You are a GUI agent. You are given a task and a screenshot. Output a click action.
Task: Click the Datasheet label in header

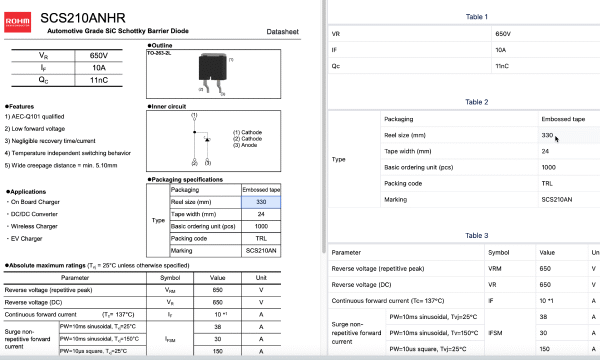(x=282, y=32)
